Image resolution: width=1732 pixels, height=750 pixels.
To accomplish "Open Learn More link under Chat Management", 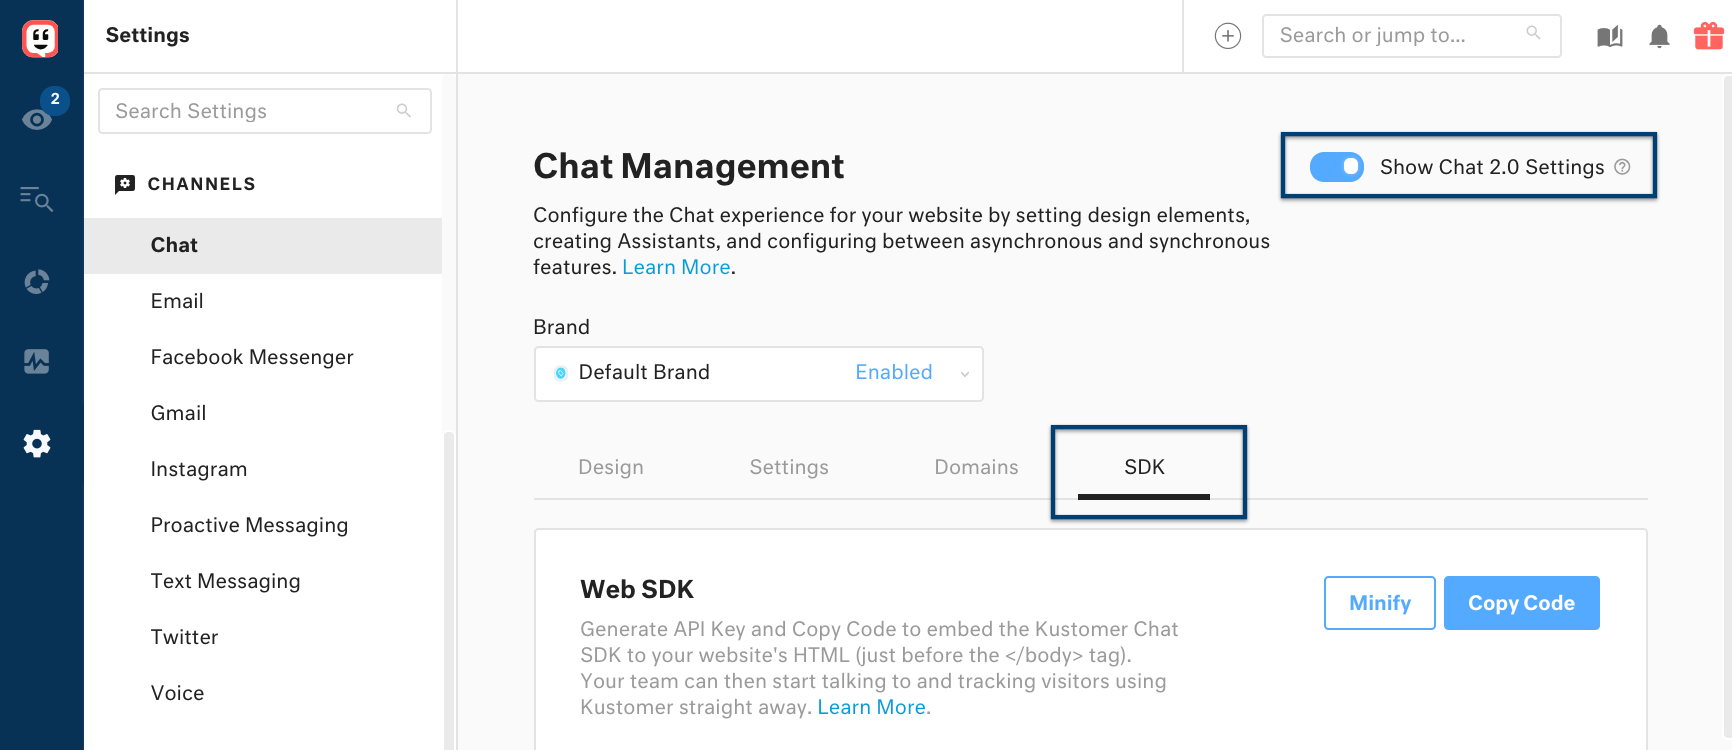I will [x=676, y=267].
